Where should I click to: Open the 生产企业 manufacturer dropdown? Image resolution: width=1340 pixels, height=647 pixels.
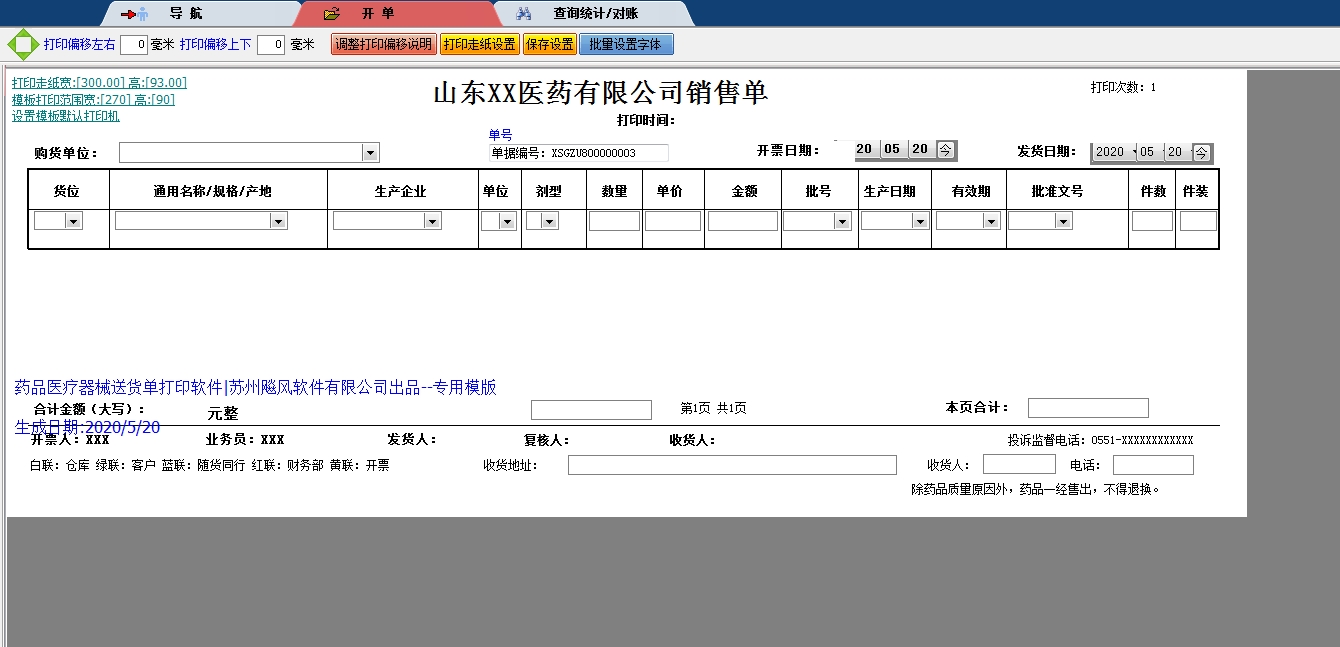click(x=431, y=220)
